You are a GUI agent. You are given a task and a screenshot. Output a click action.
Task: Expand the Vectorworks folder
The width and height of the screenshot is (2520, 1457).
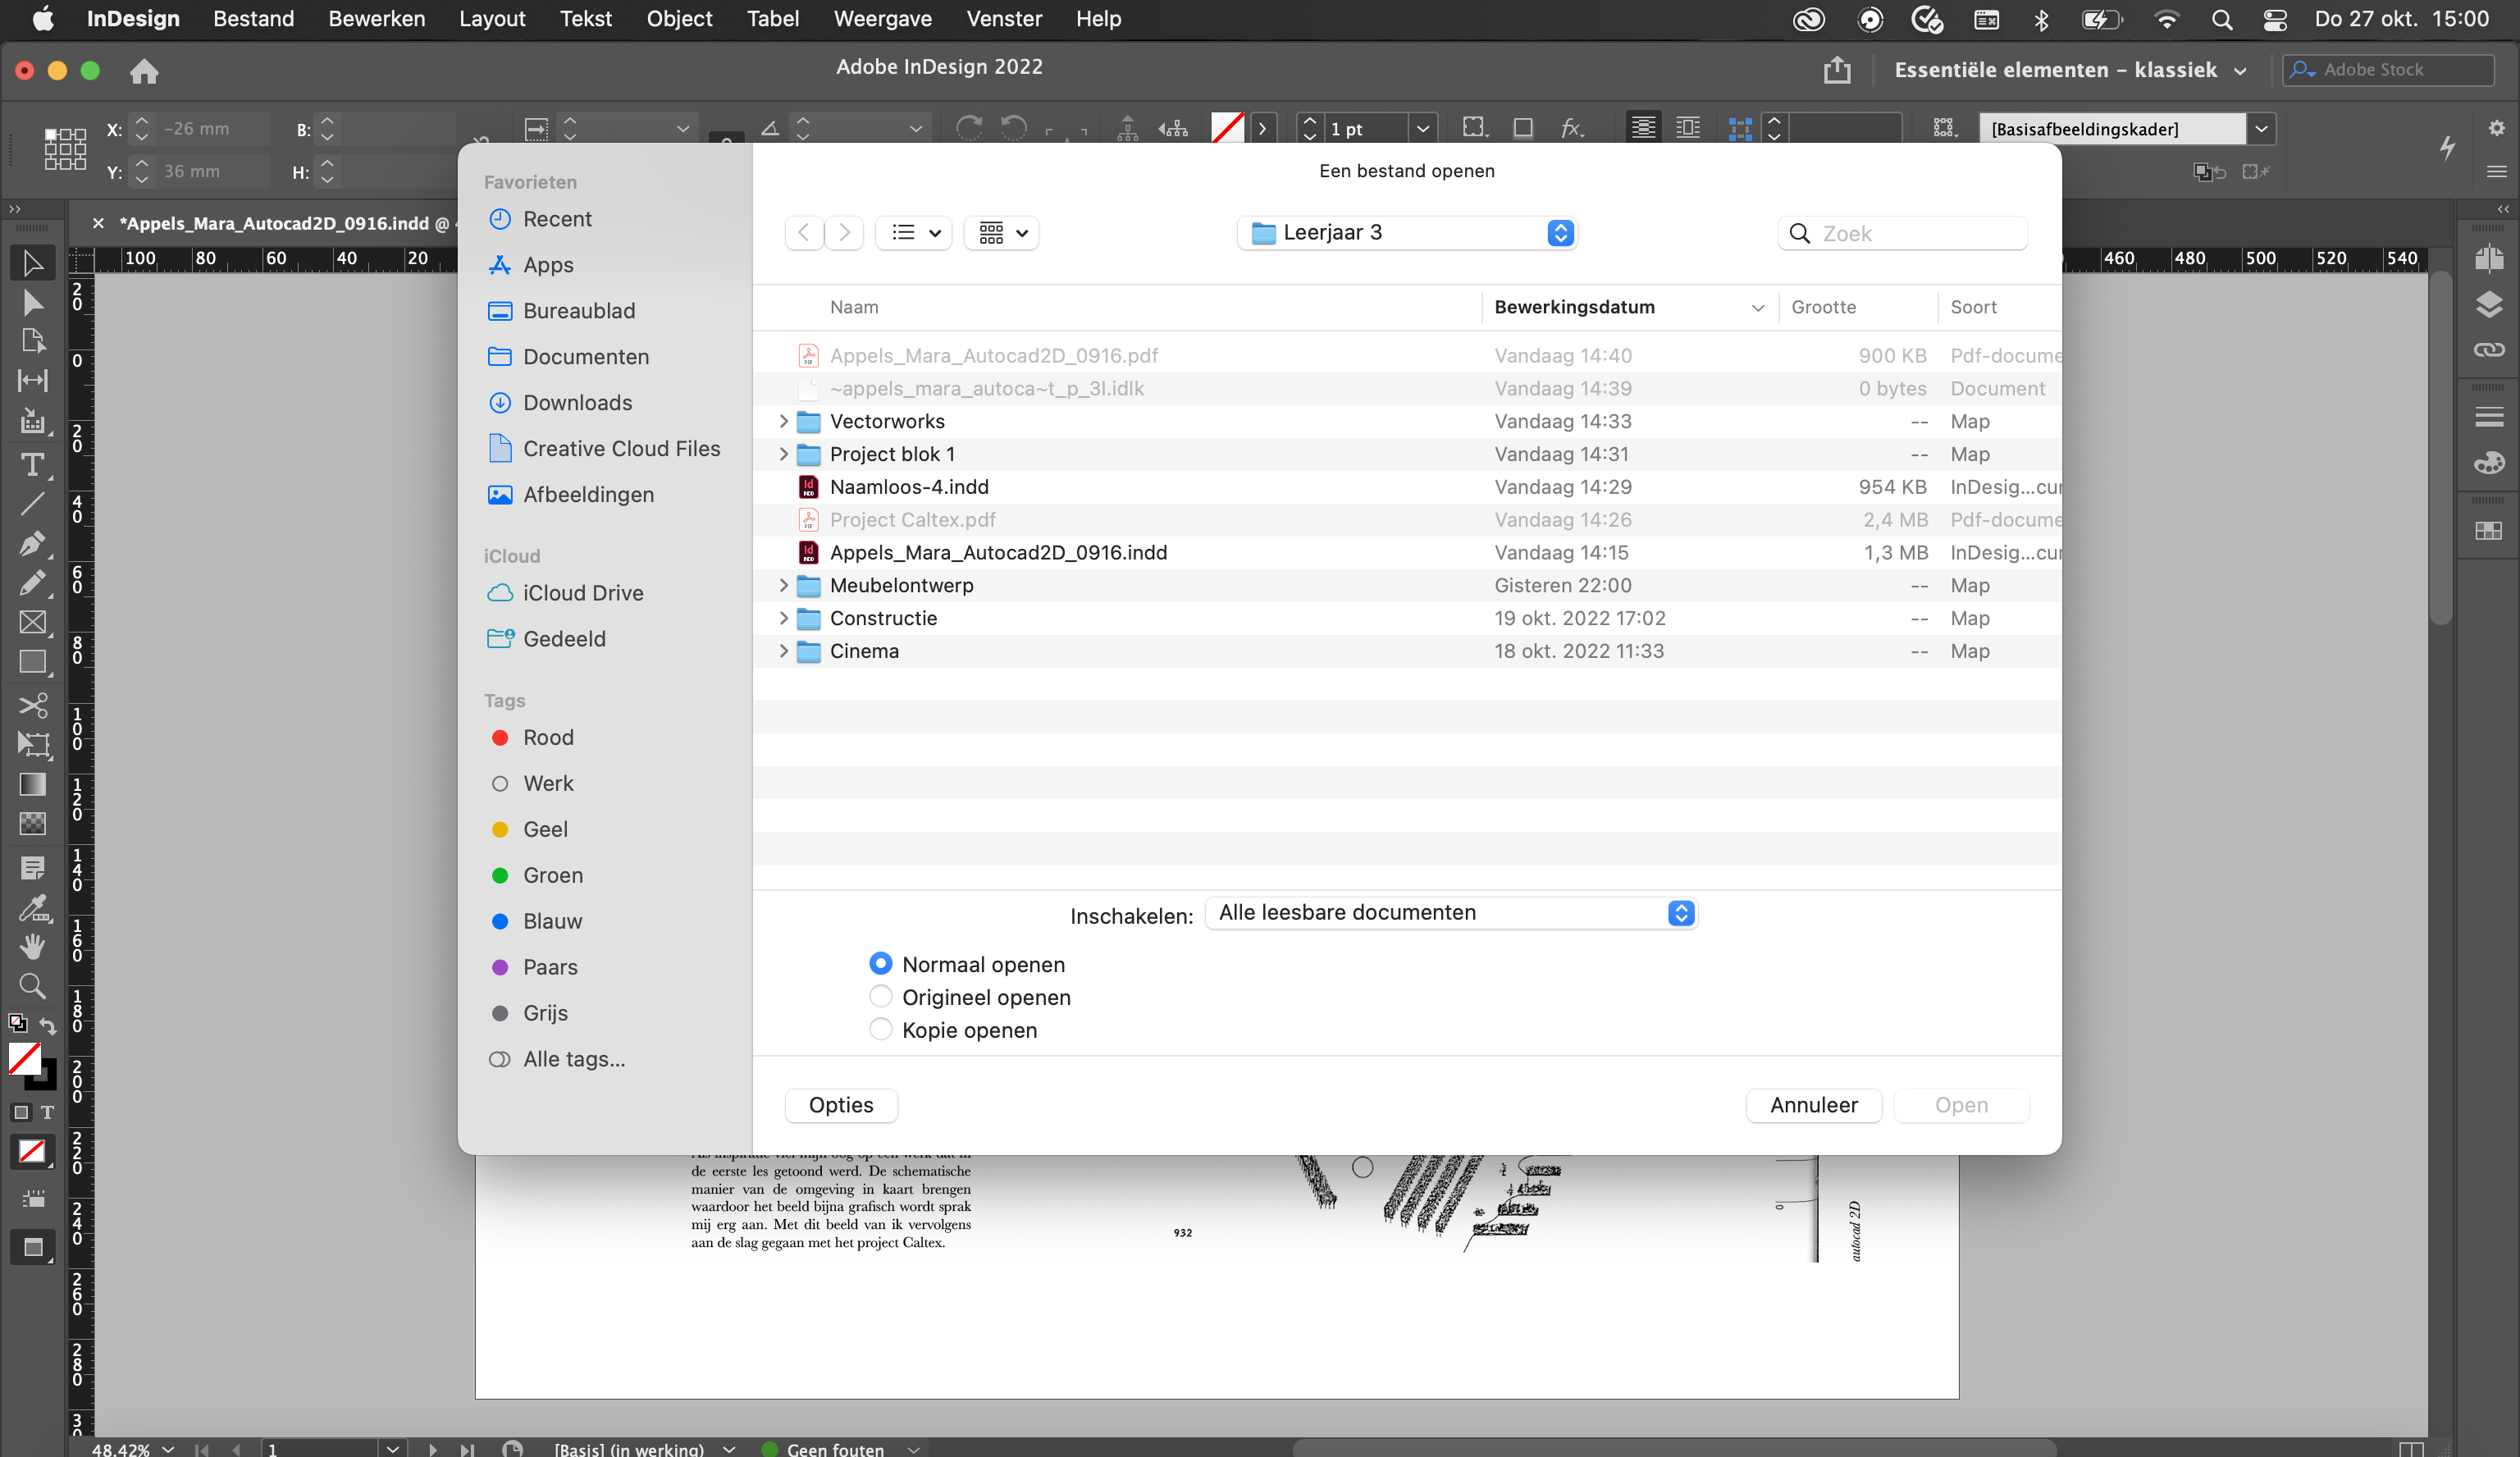[x=784, y=421]
